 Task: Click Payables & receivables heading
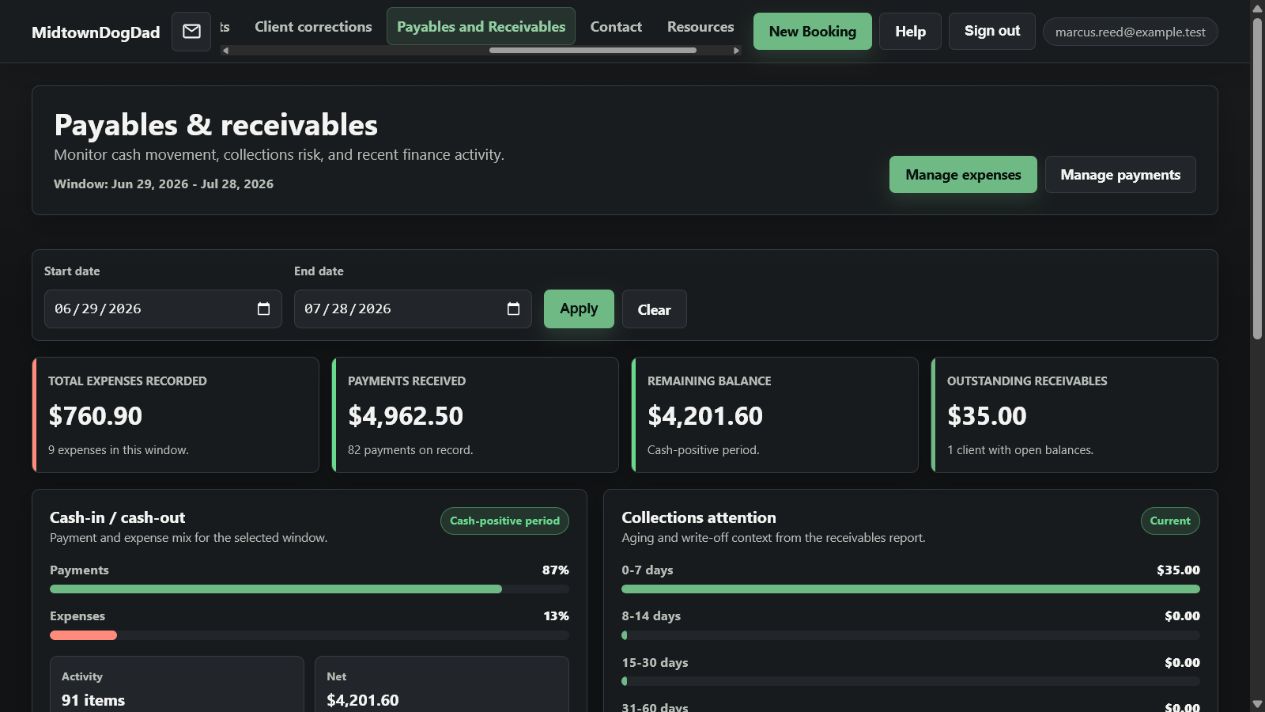pyautogui.click(x=216, y=125)
